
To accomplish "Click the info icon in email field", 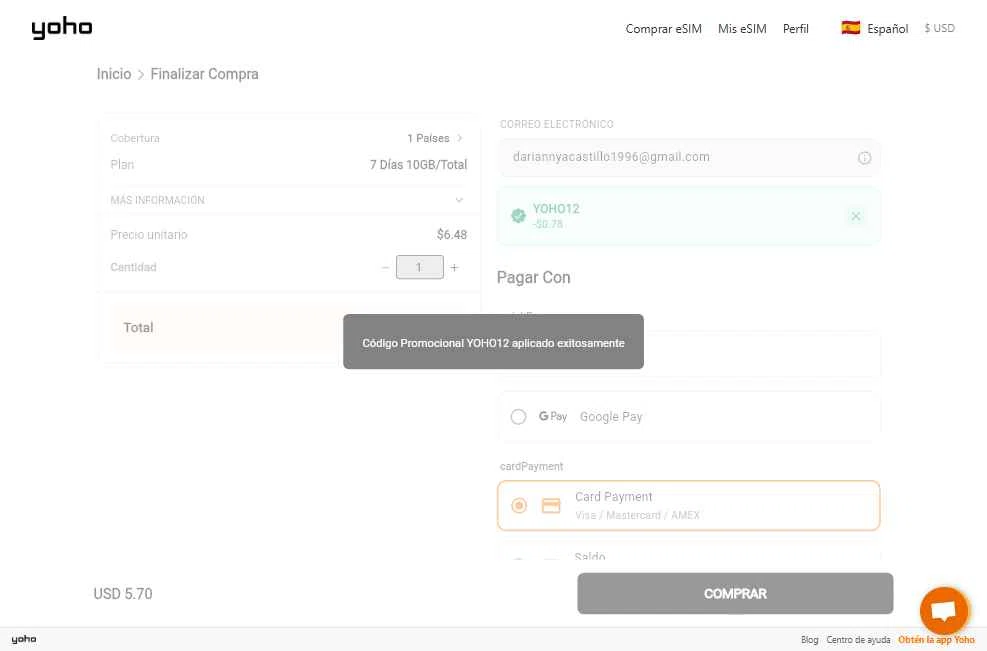I will point(864,158).
